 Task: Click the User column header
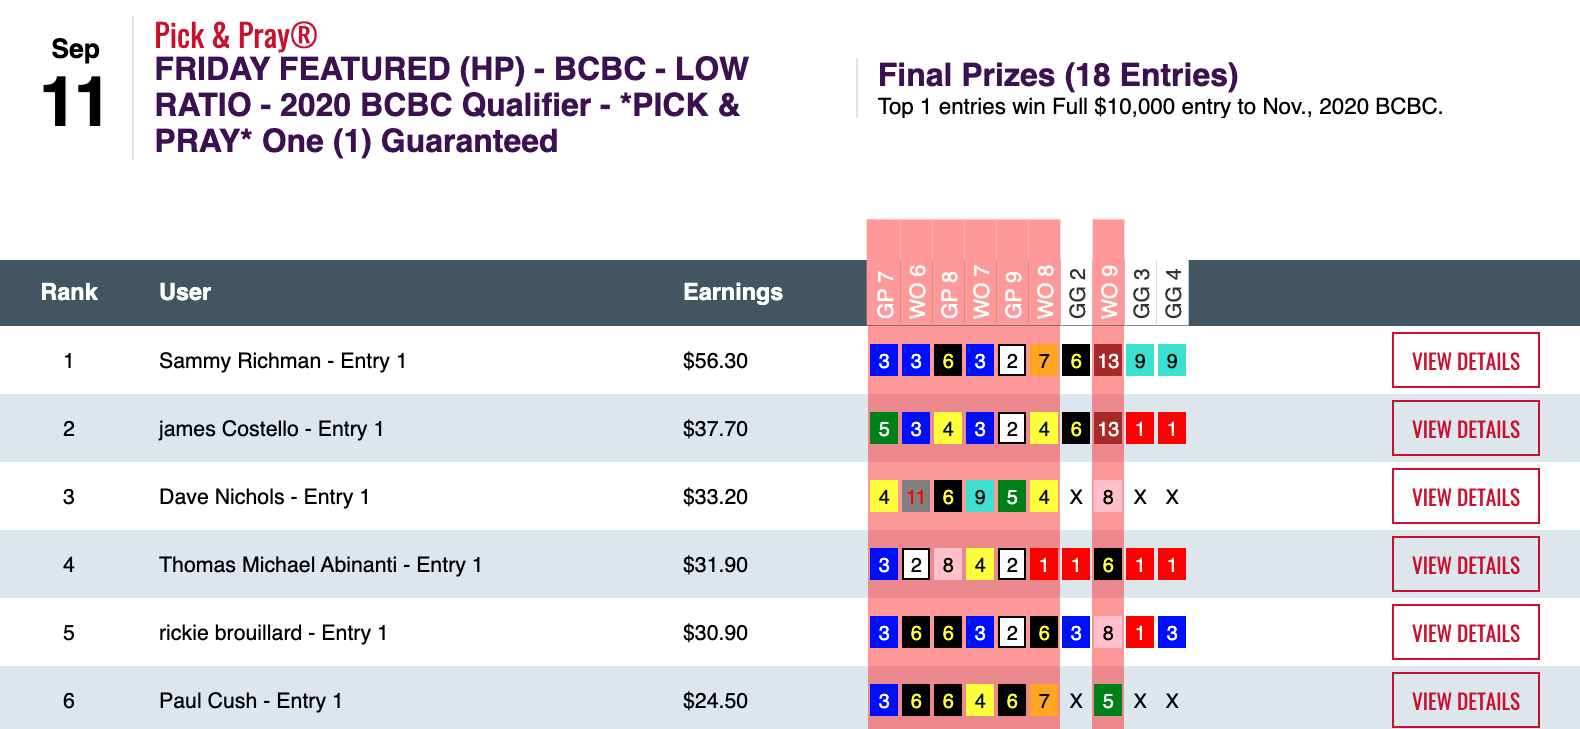coord(185,292)
